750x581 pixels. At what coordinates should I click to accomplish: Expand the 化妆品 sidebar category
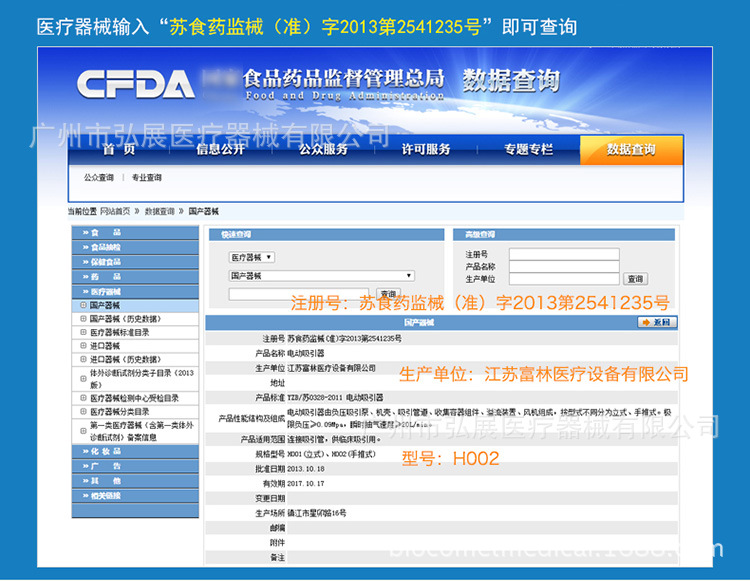135,451
